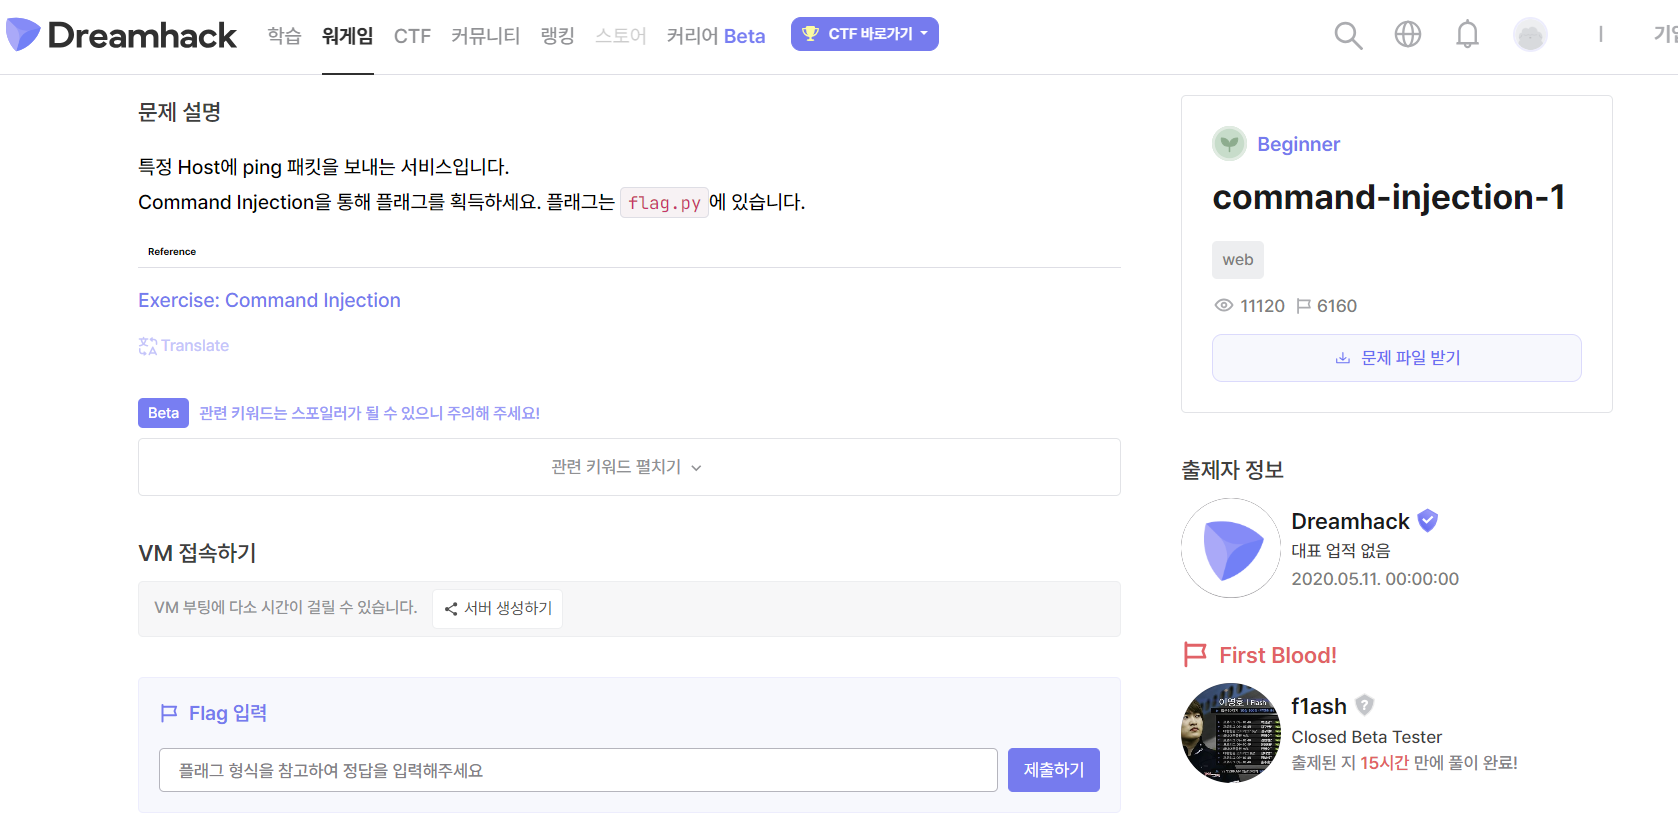1678x835 pixels.
Task: Click the f1ash profile thumbnail
Action: [x=1230, y=733]
